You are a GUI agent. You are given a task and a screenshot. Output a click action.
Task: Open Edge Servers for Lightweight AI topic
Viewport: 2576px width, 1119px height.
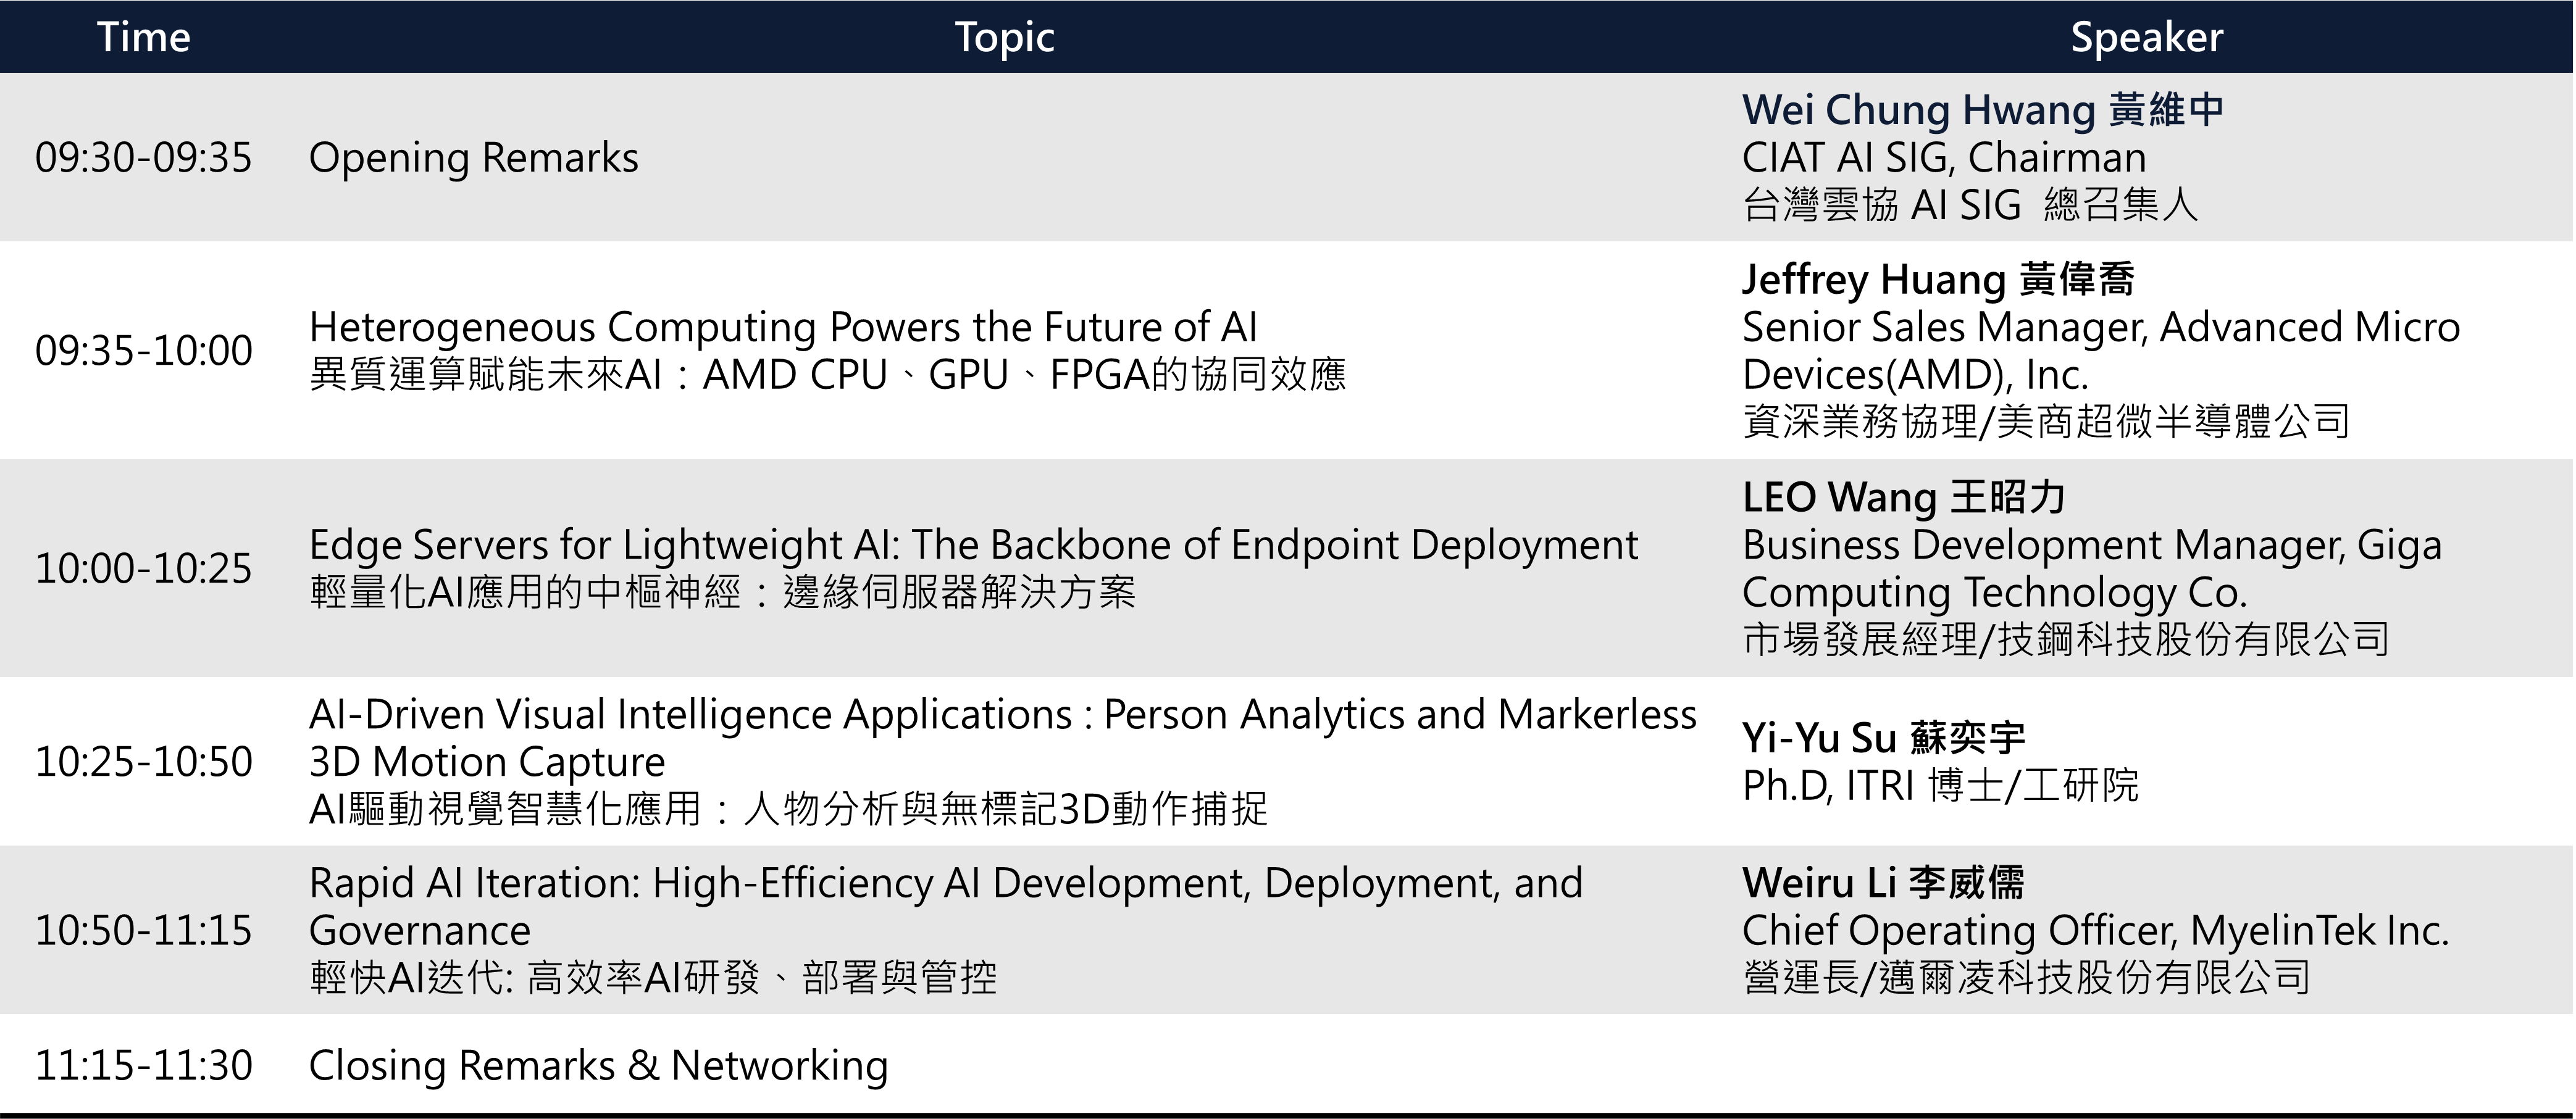pyautogui.click(x=972, y=546)
